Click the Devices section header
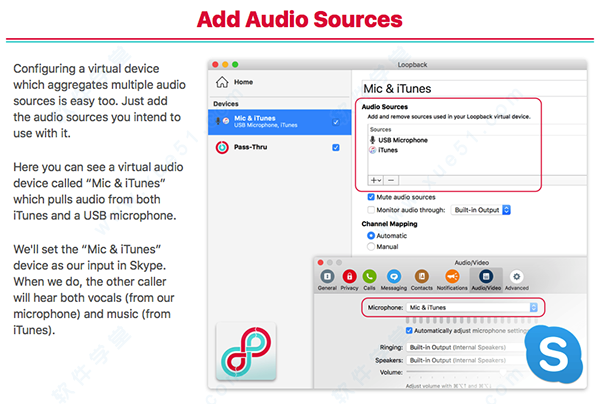This screenshot has height=404, width=600. pos(226,104)
